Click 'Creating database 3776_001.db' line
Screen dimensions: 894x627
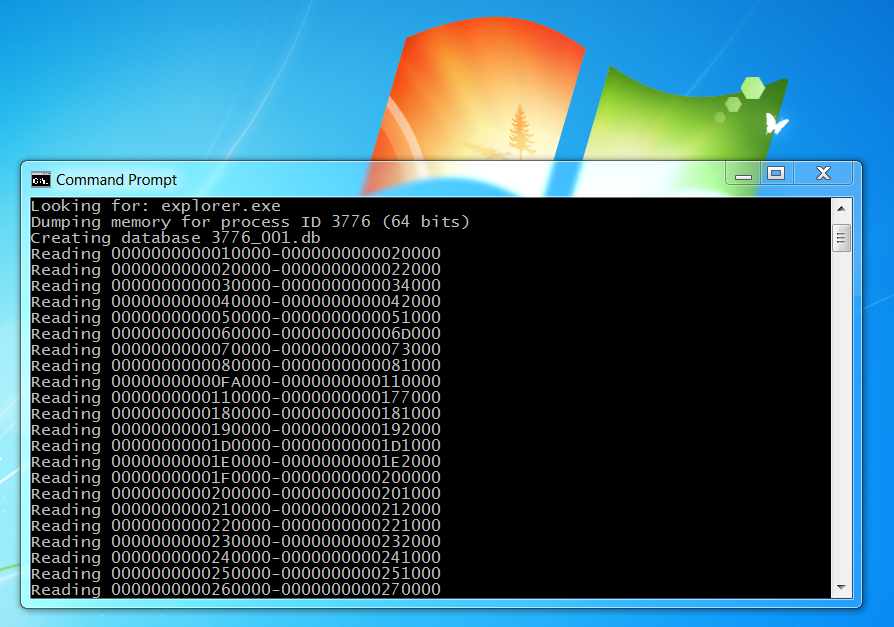coord(176,238)
